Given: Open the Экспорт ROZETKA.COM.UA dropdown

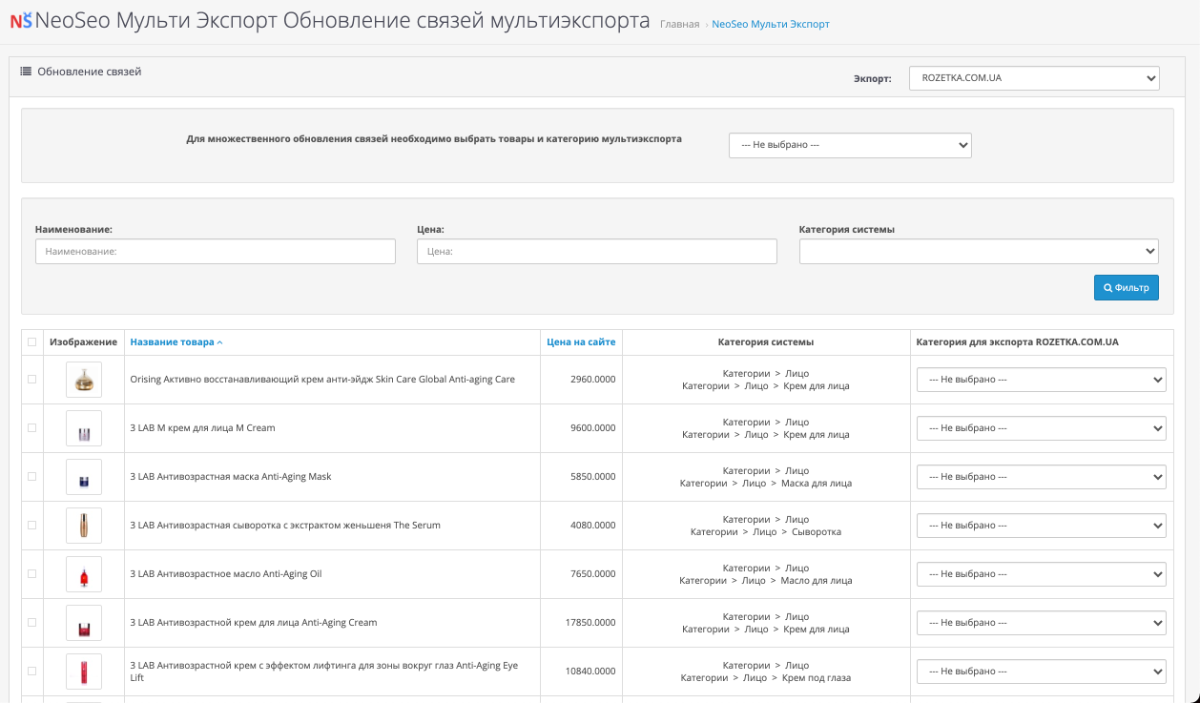Looking at the screenshot, I should 1034,78.
